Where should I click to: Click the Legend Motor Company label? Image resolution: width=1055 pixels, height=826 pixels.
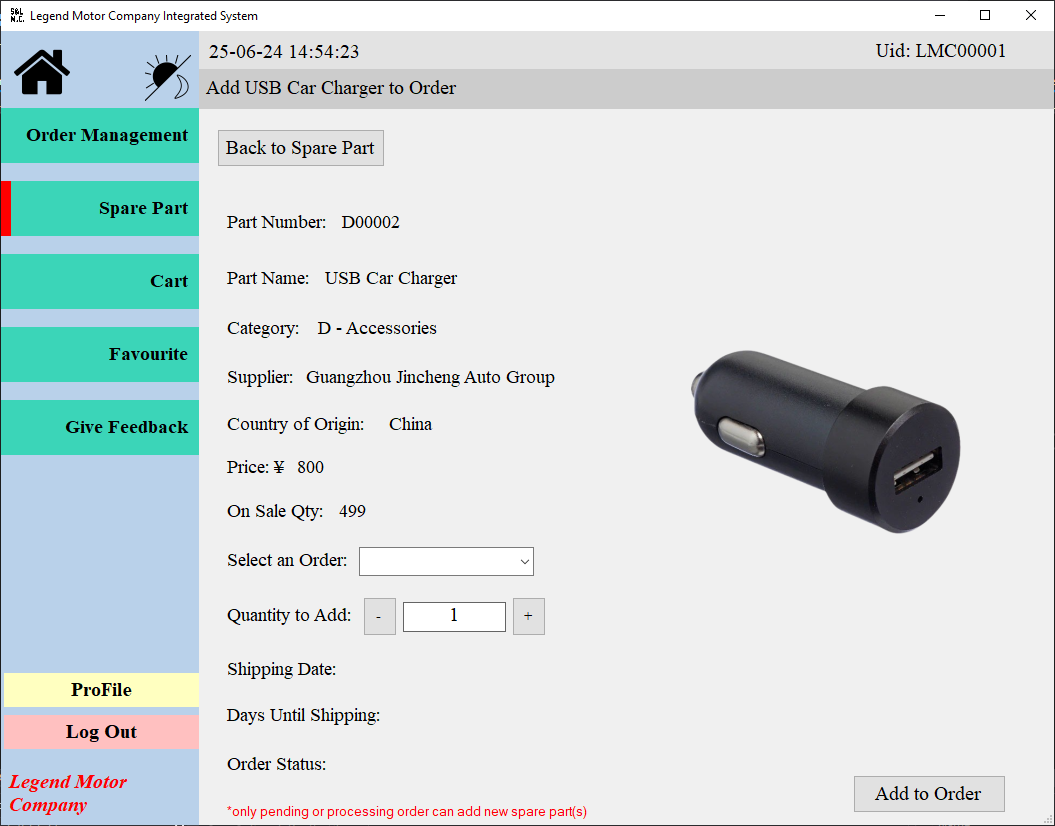pos(67,793)
